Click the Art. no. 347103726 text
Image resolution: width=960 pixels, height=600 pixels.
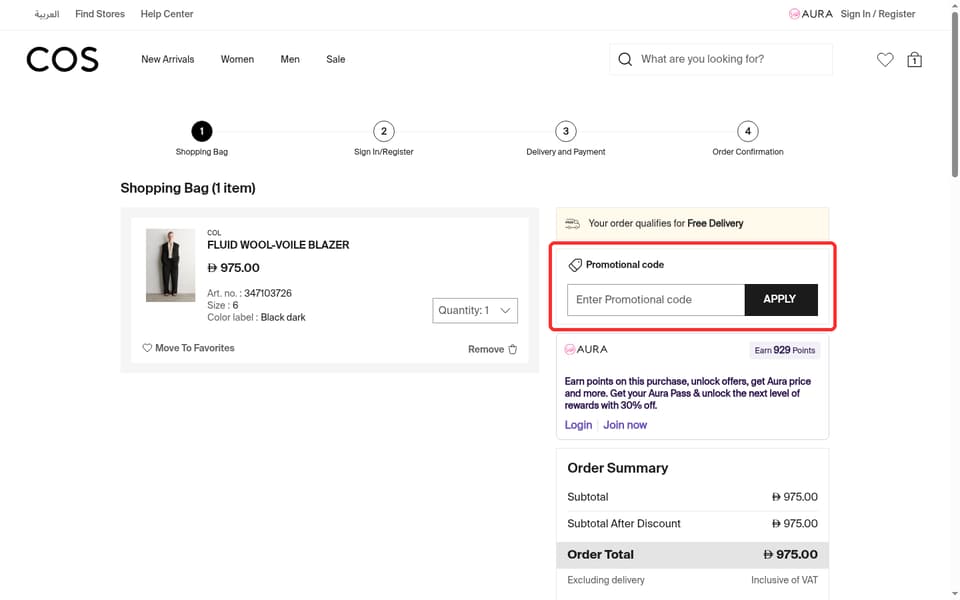click(x=249, y=293)
